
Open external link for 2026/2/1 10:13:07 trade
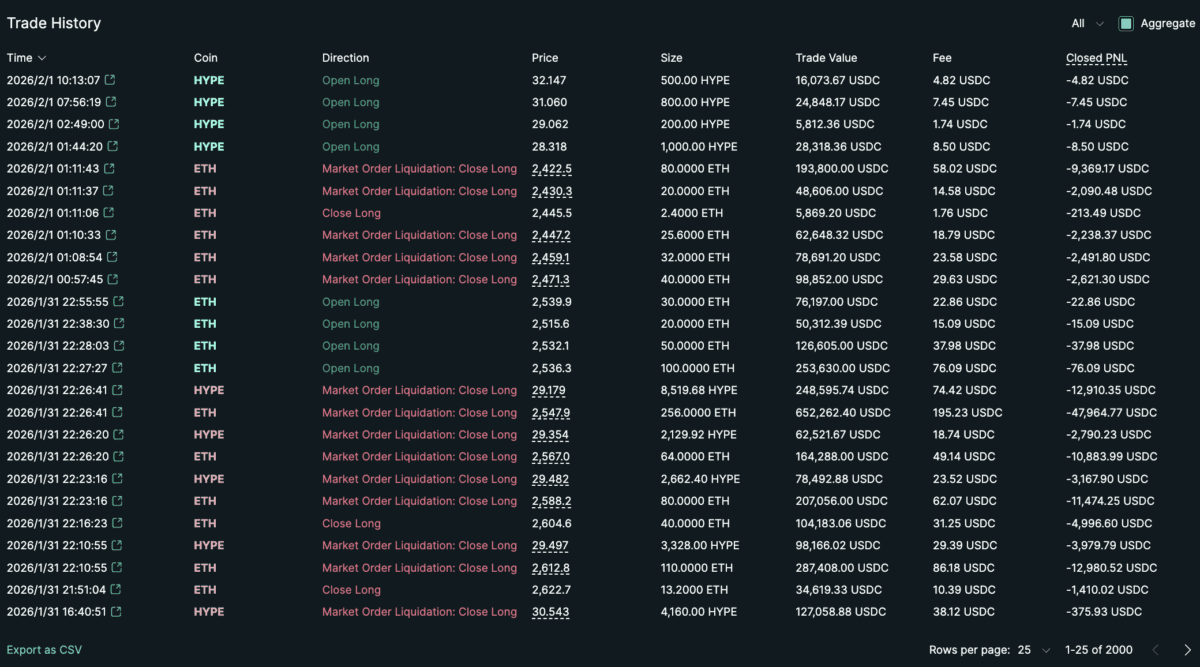click(x=110, y=80)
